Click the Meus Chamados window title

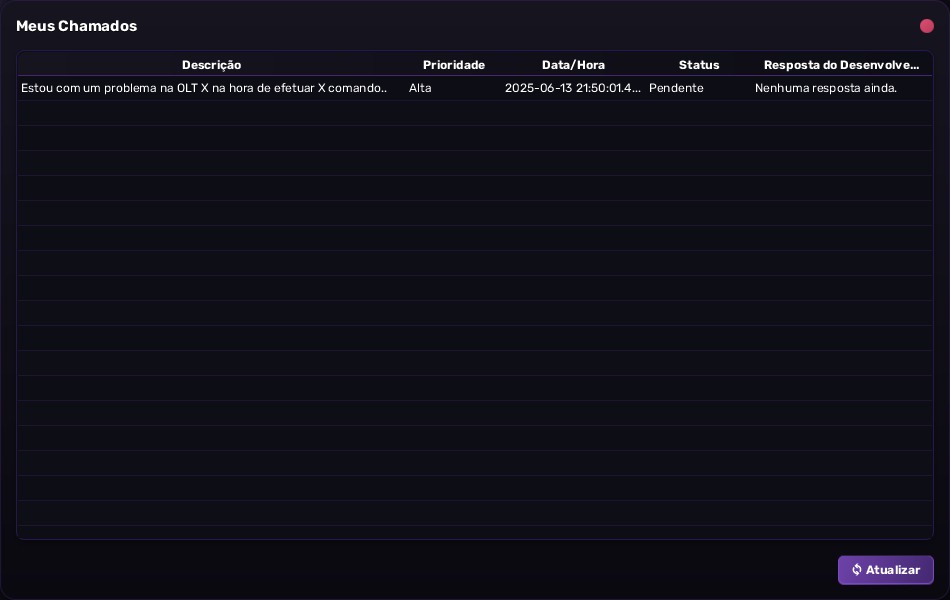(x=76, y=26)
